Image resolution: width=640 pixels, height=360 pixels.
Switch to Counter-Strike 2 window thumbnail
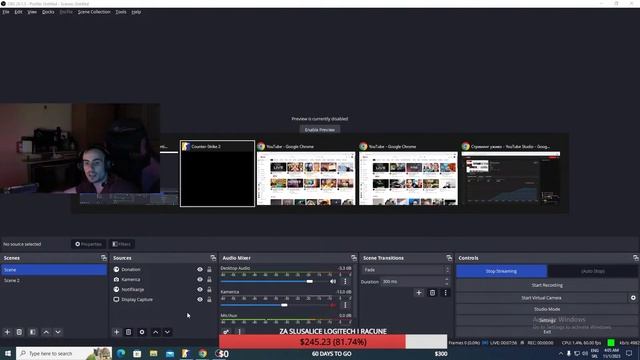[x=218, y=173]
